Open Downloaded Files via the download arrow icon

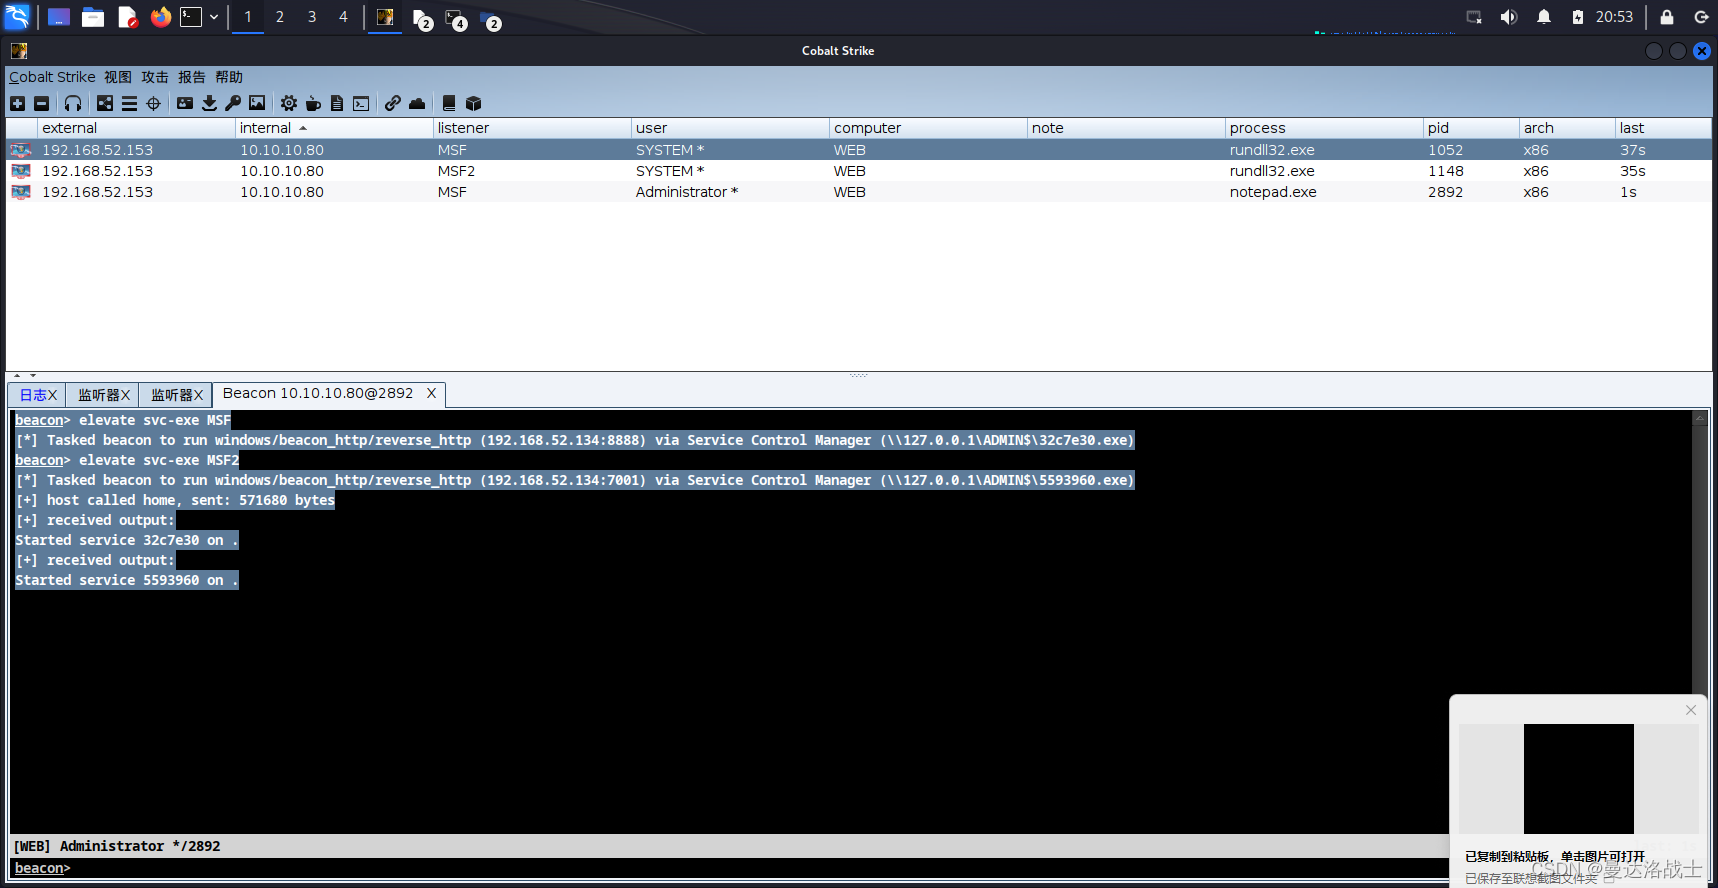tap(209, 103)
